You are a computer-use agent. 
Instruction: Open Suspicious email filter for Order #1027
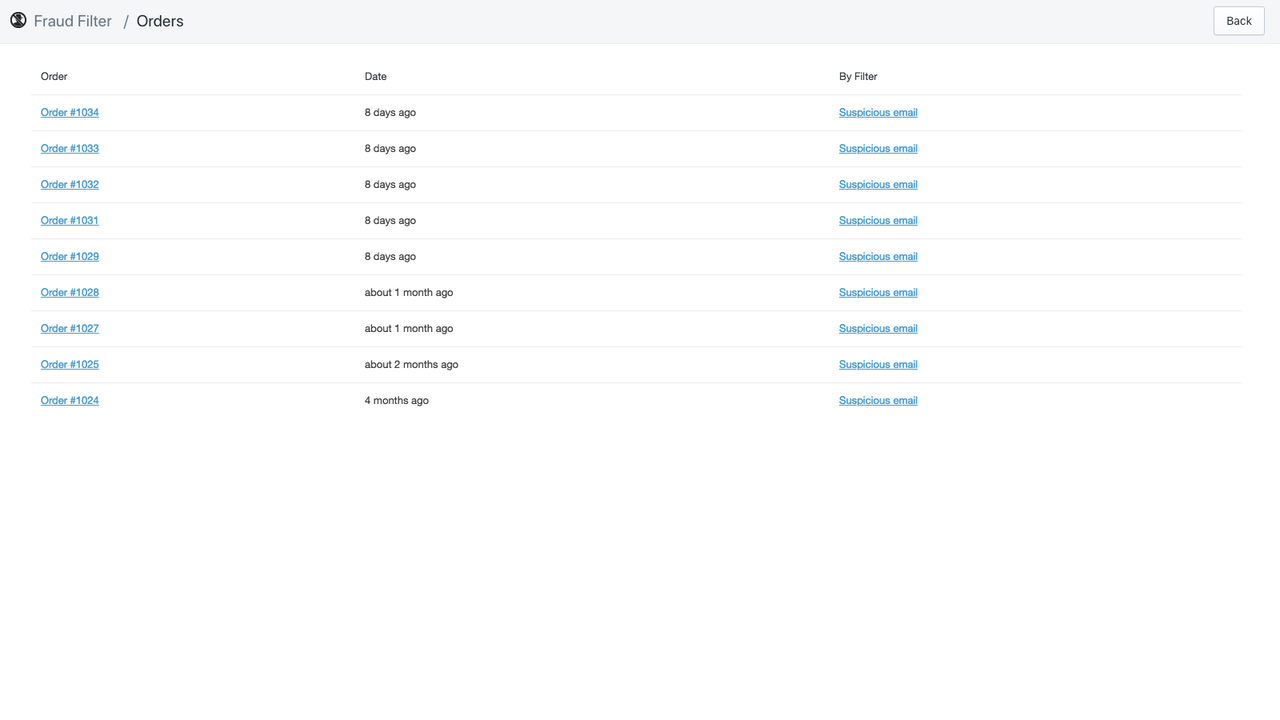[x=877, y=328]
